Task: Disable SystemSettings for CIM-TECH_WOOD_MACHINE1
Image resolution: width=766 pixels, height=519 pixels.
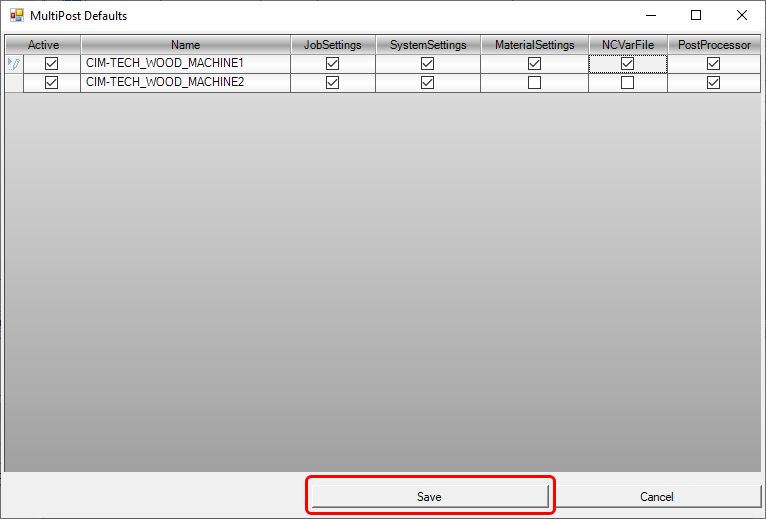Action: [x=427, y=63]
